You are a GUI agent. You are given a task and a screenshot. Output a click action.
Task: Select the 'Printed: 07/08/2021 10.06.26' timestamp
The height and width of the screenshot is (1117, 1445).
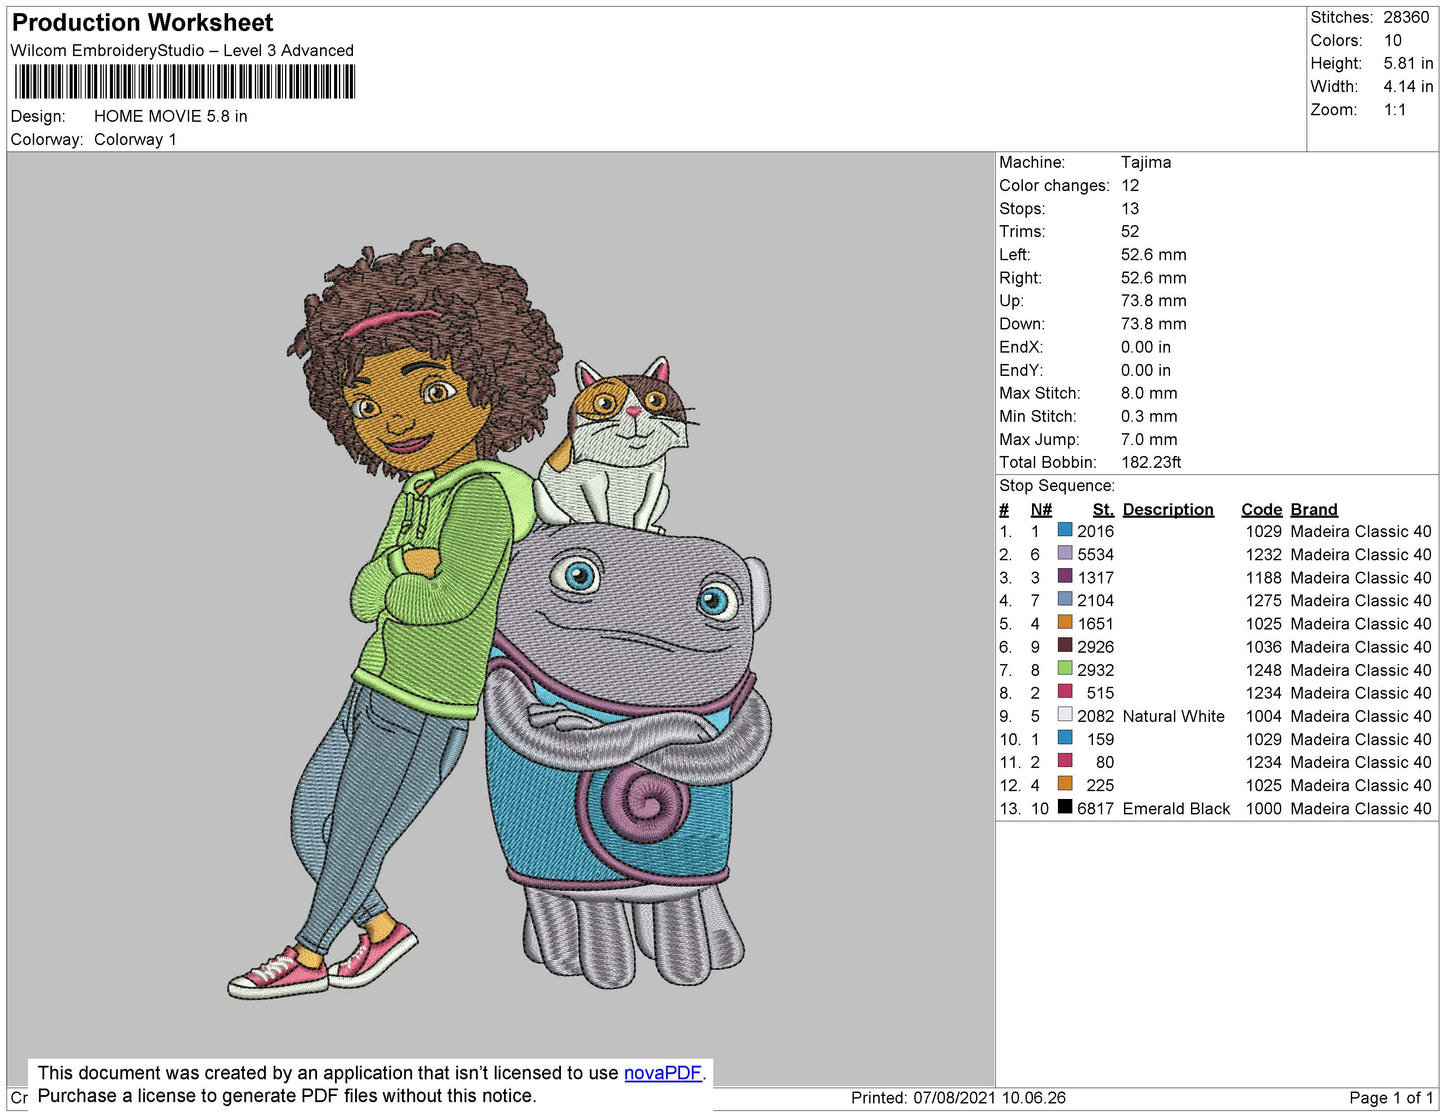coord(958,1098)
